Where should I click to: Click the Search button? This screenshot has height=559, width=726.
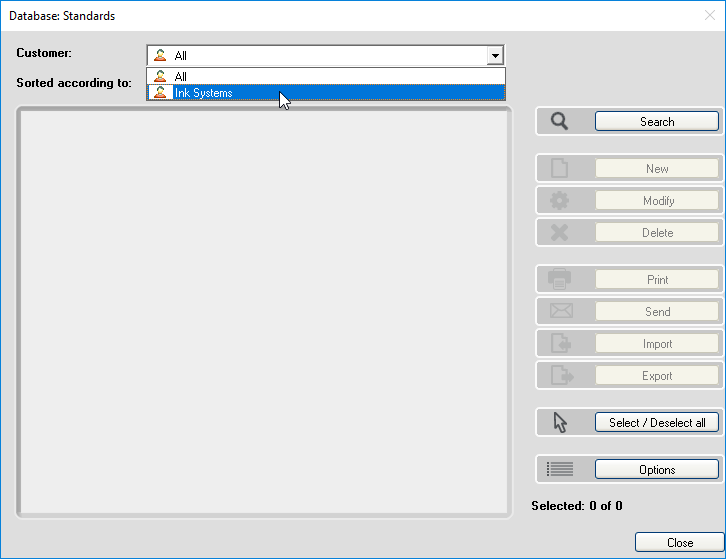tap(657, 121)
